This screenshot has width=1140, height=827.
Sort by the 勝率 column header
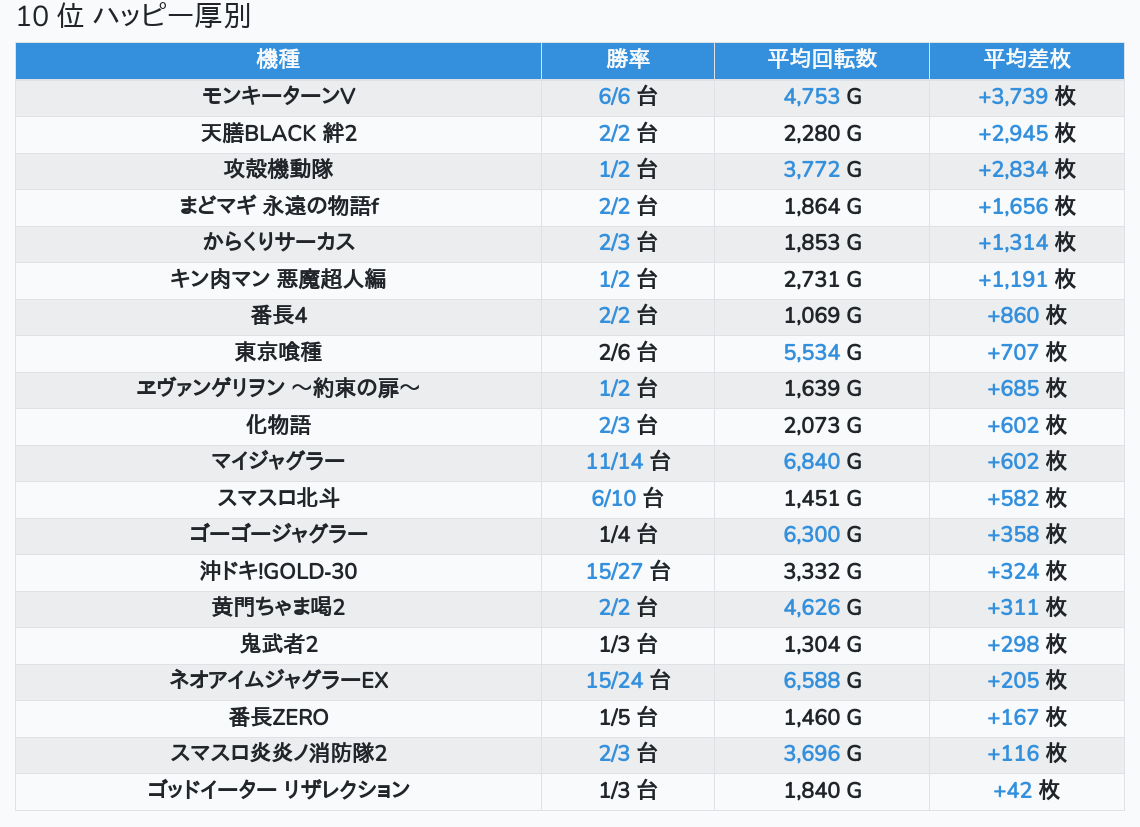coord(627,59)
